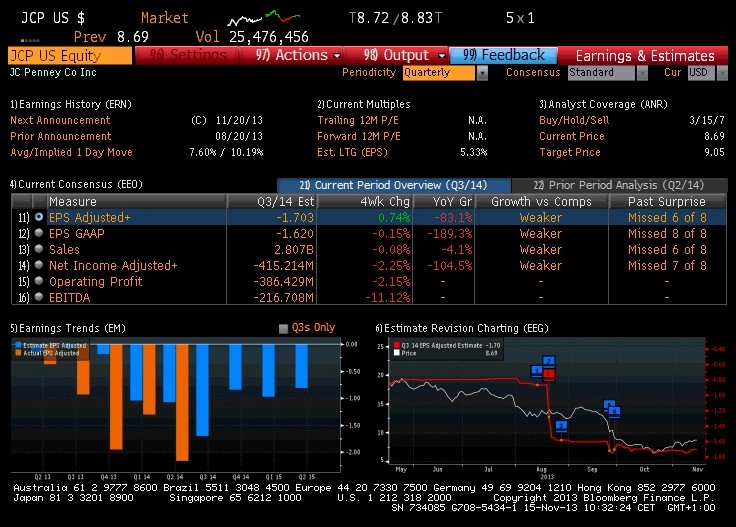Click the Vol 25,476,456 value

click(x=268, y=37)
